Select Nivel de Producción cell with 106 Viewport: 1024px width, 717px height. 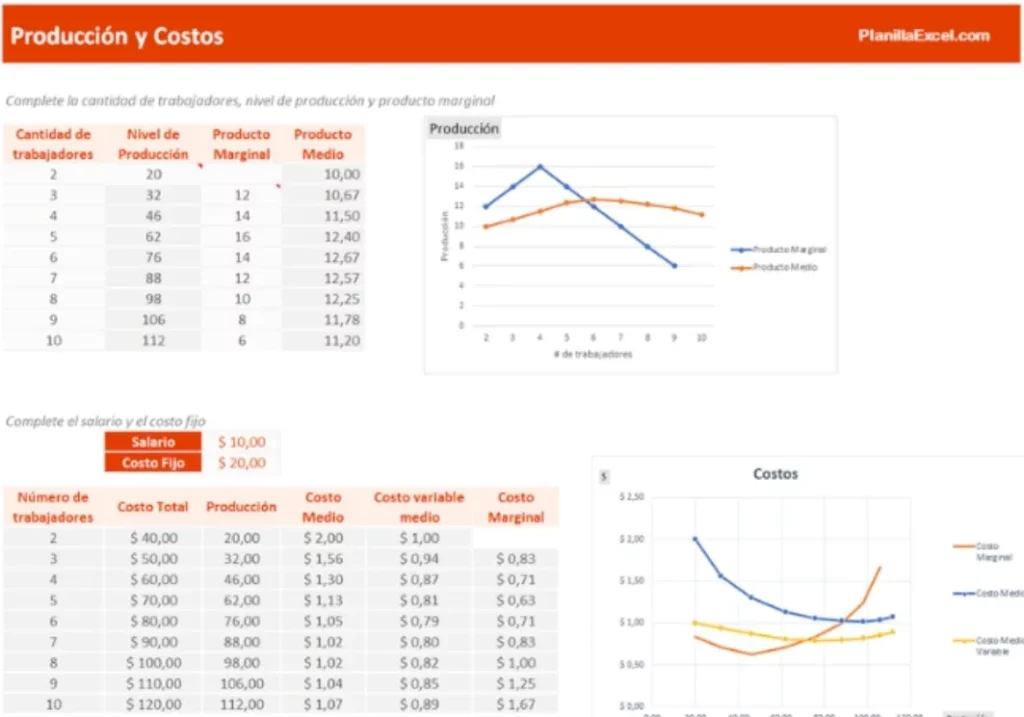tap(153, 320)
